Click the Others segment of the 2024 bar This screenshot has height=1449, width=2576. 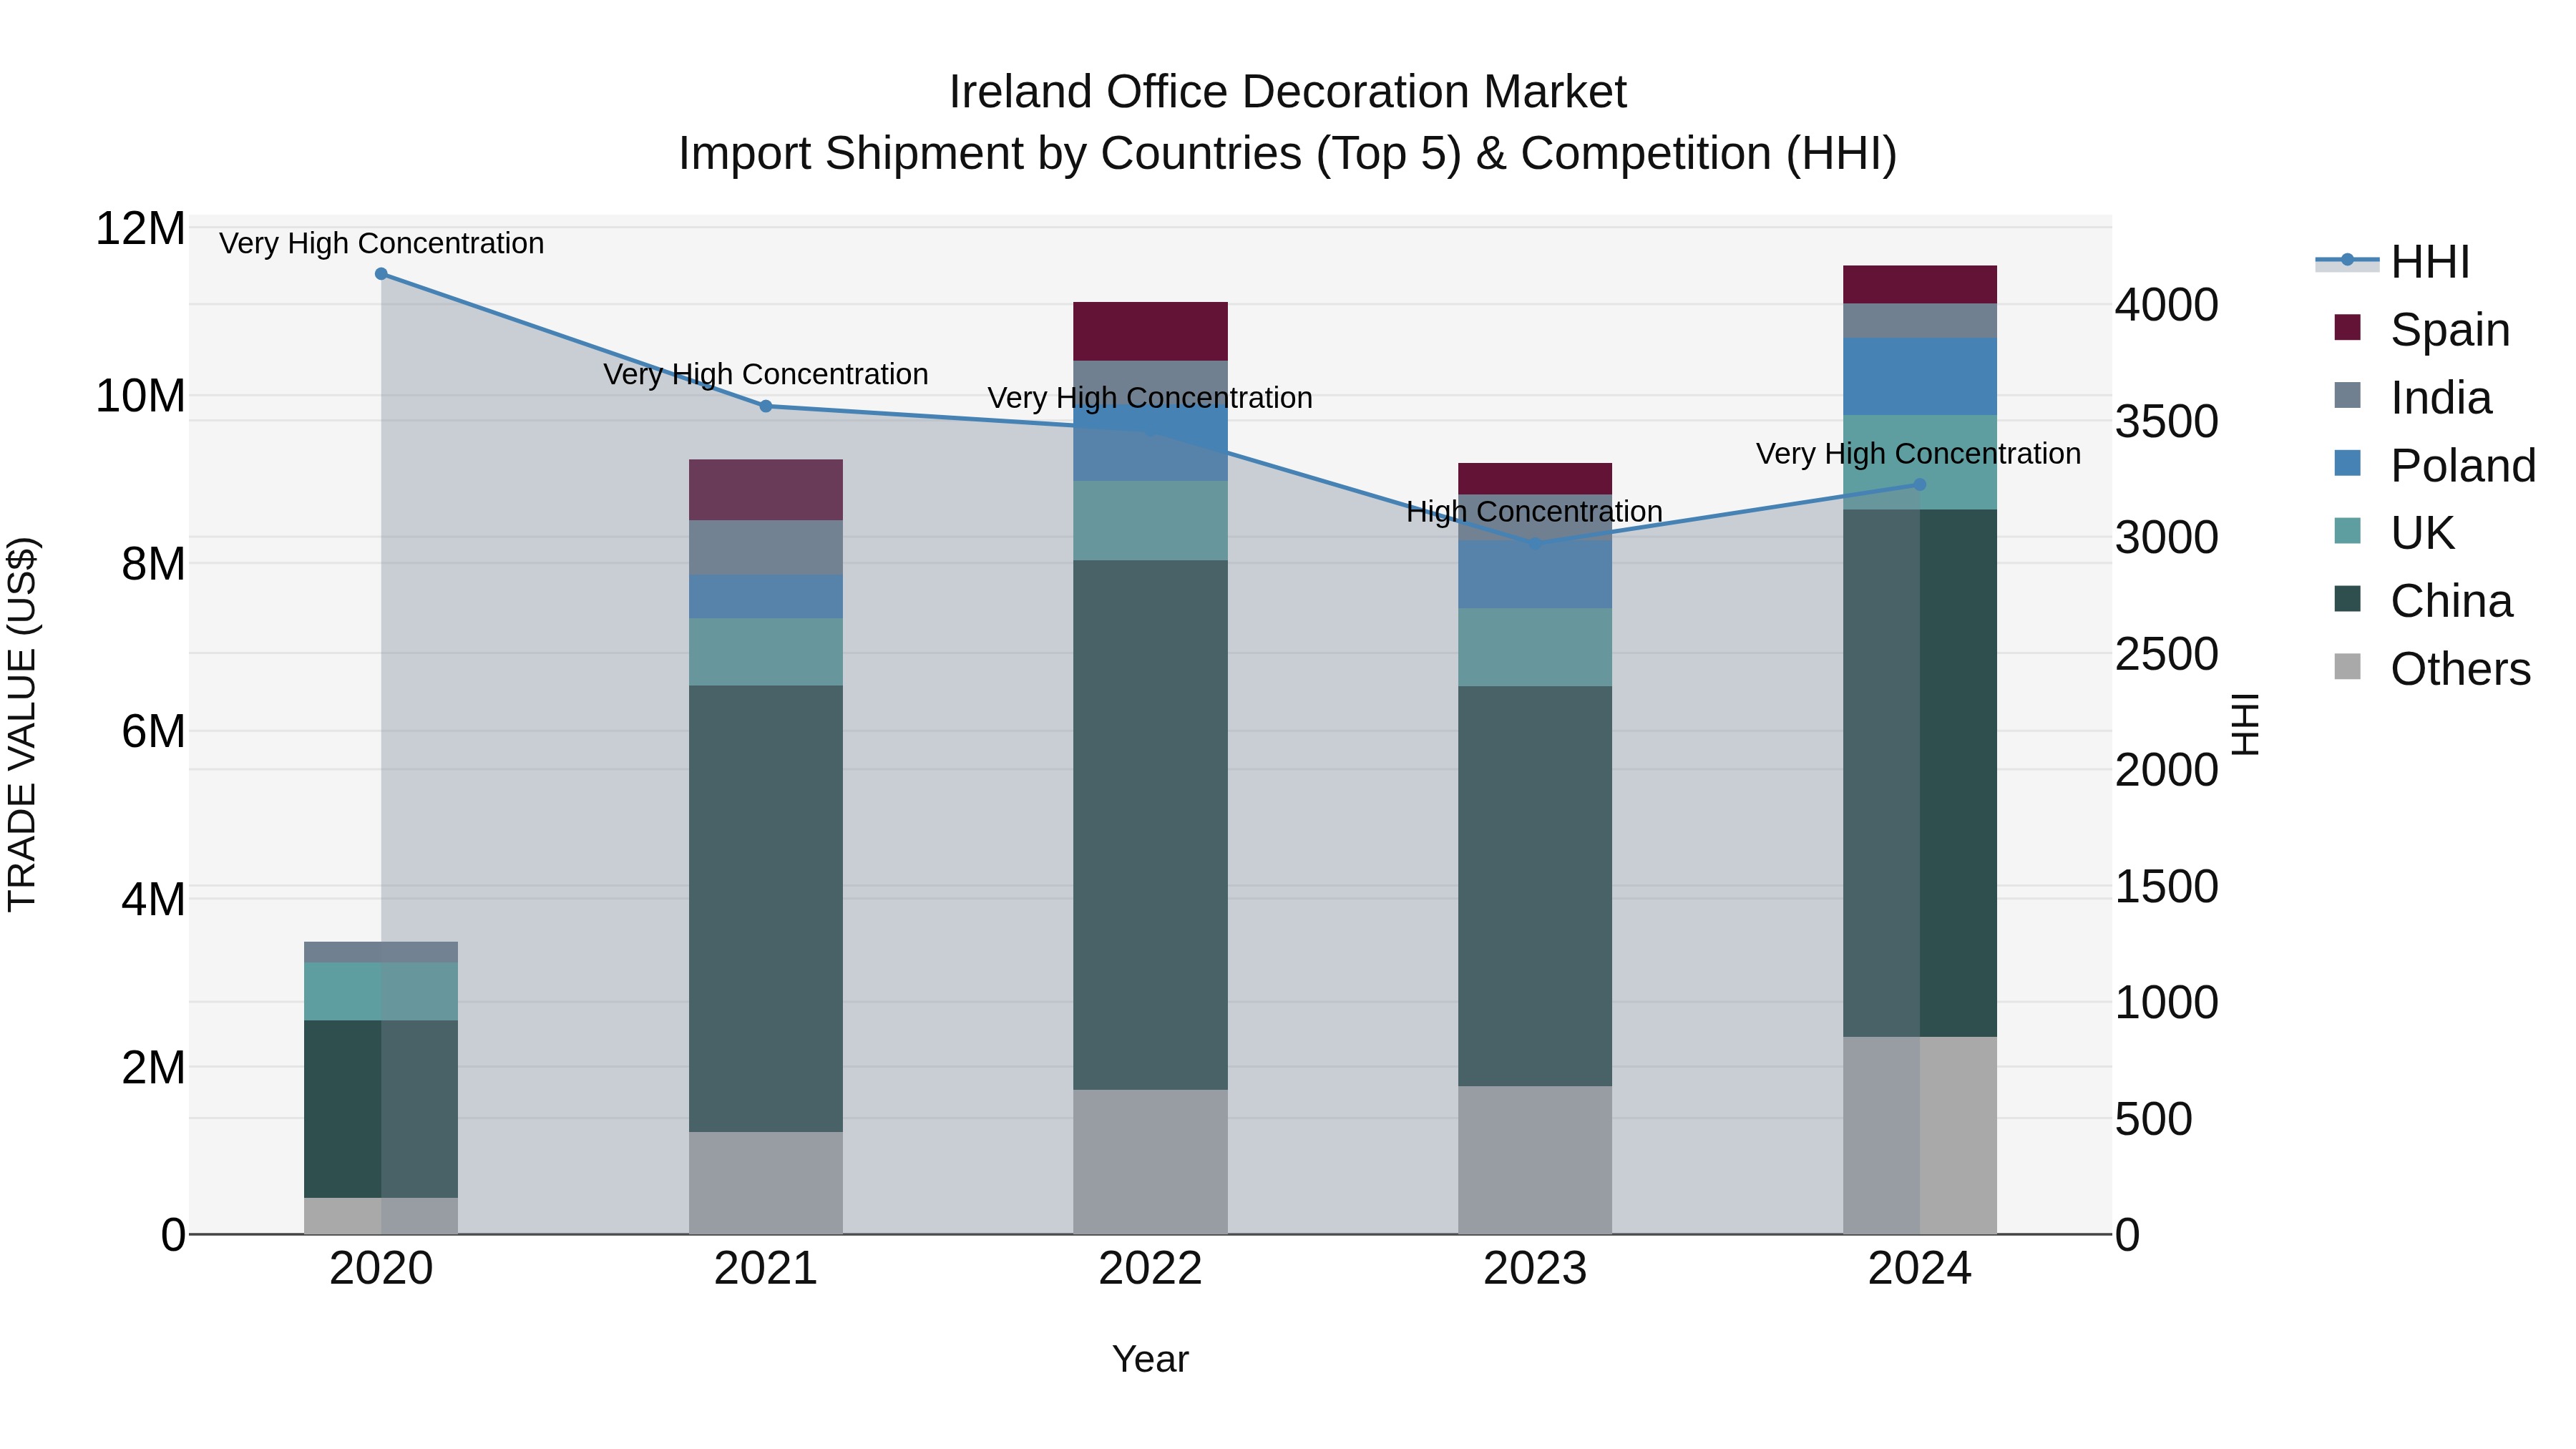(1920, 1136)
